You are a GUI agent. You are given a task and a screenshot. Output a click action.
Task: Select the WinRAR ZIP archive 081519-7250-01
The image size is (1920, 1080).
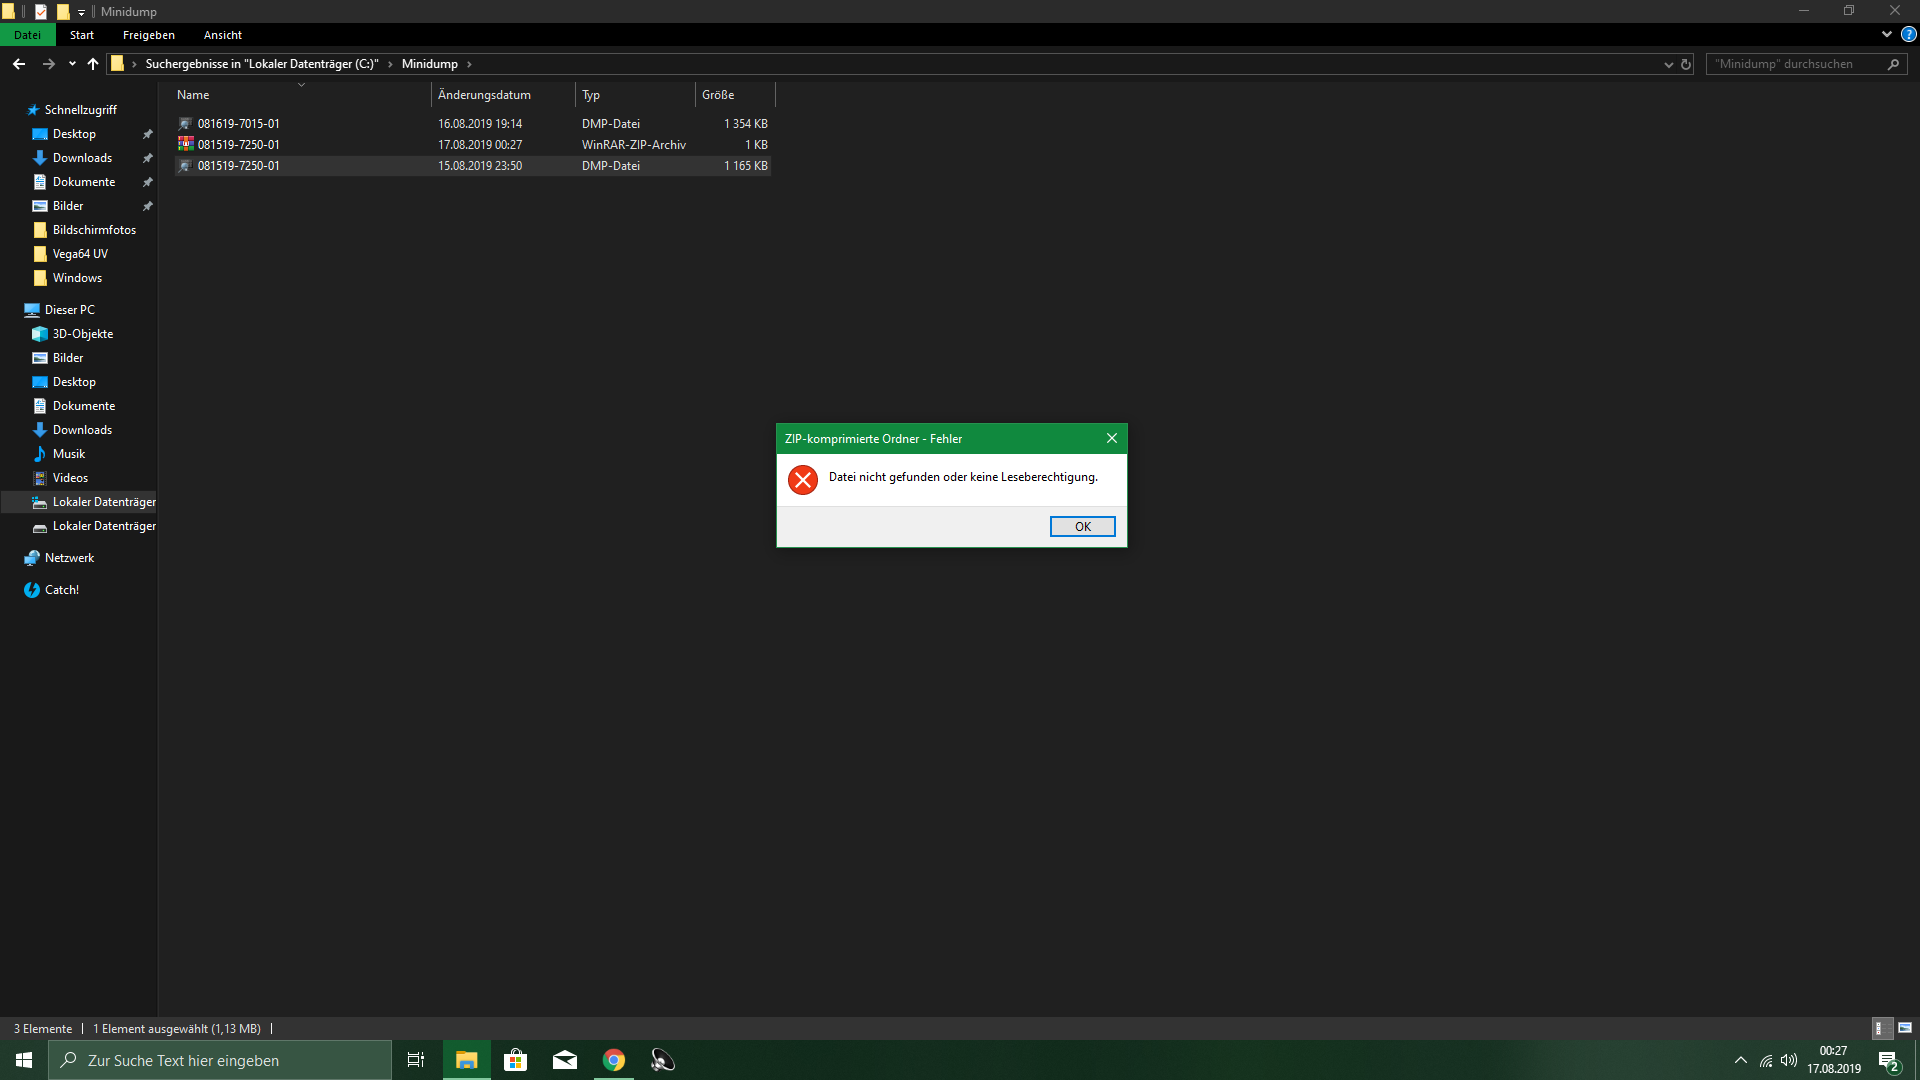coord(238,145)
